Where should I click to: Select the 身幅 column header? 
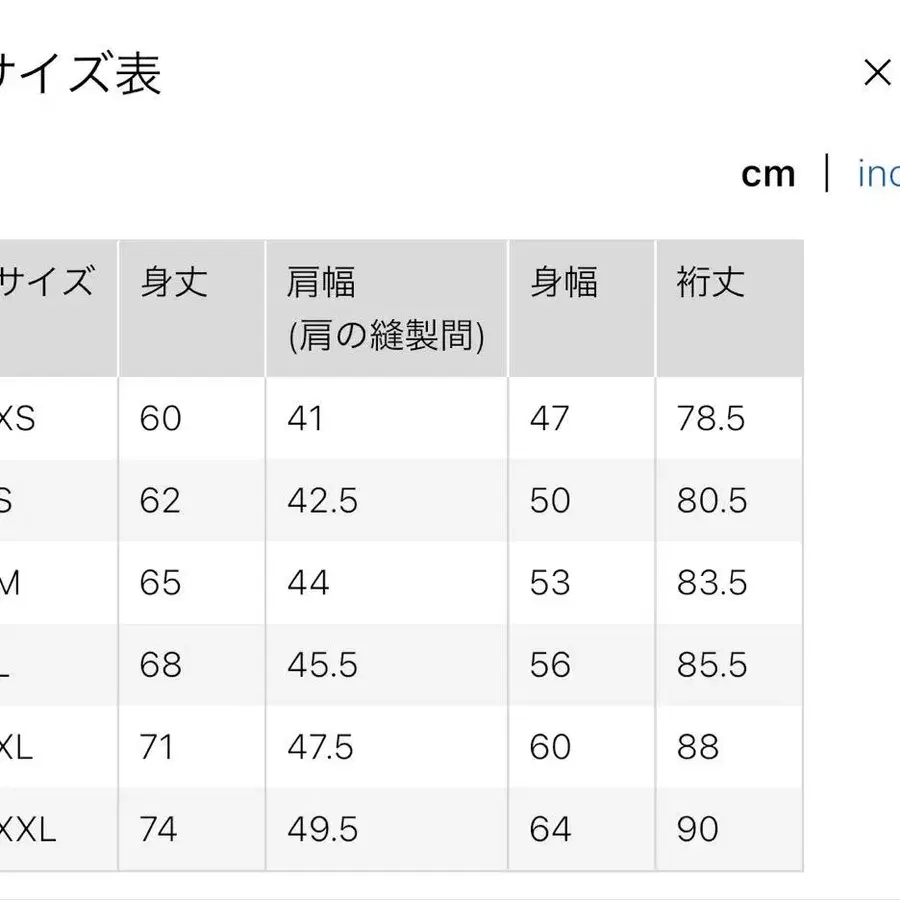[x=566, y=283]
